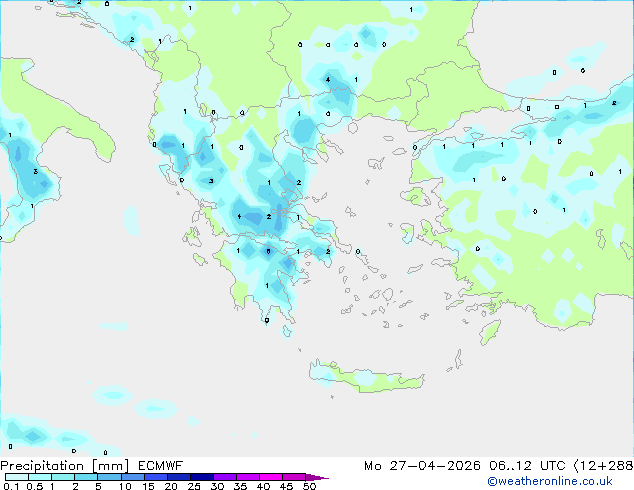Pick the legend swatch between 40 and 45
Screen dimensions: 634x490
(x=271, y=477)
